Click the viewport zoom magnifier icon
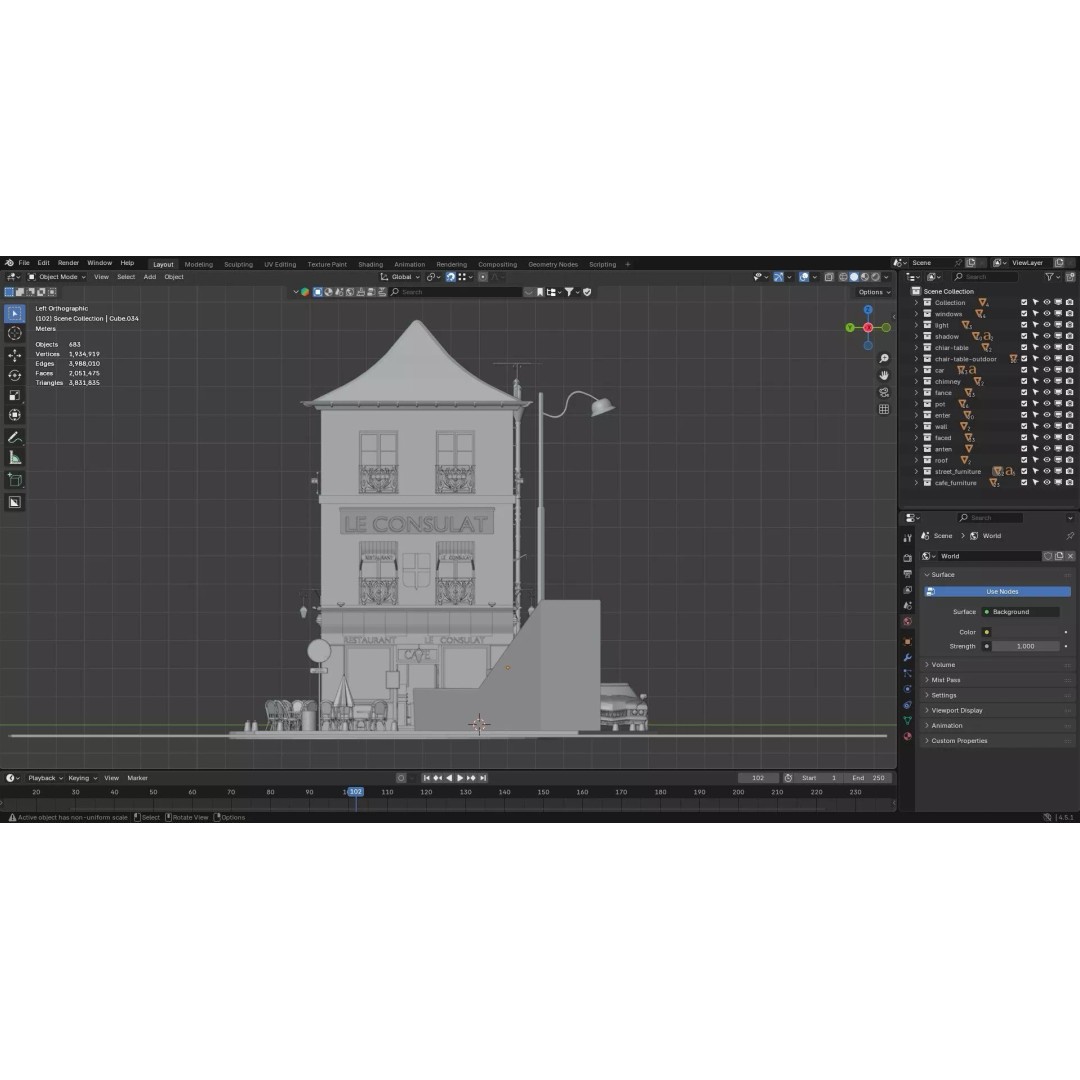 884,359
